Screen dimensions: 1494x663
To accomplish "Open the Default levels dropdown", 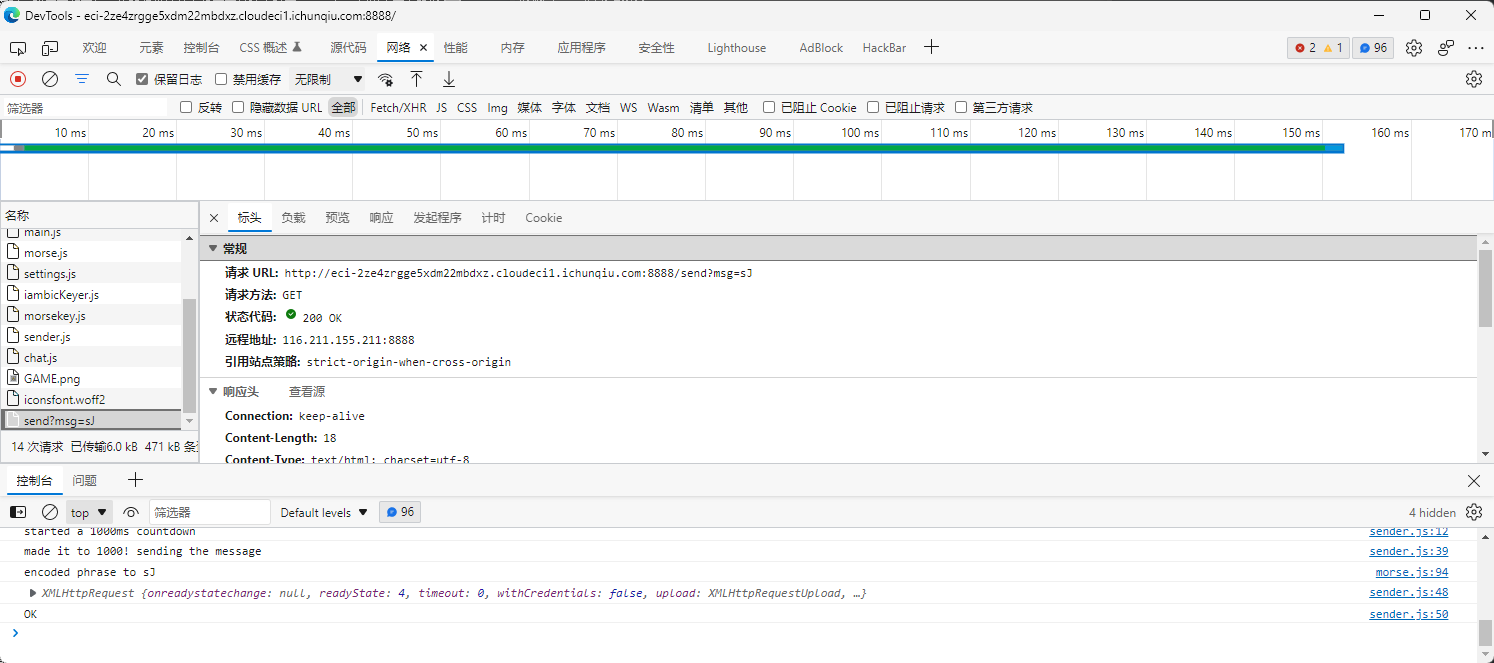I will click(x=324, y=513).
